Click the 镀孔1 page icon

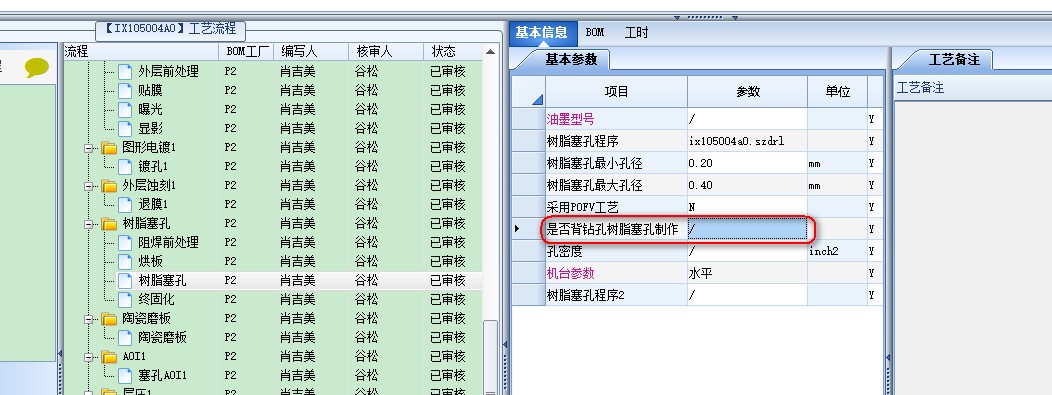[x=125, y=166]
